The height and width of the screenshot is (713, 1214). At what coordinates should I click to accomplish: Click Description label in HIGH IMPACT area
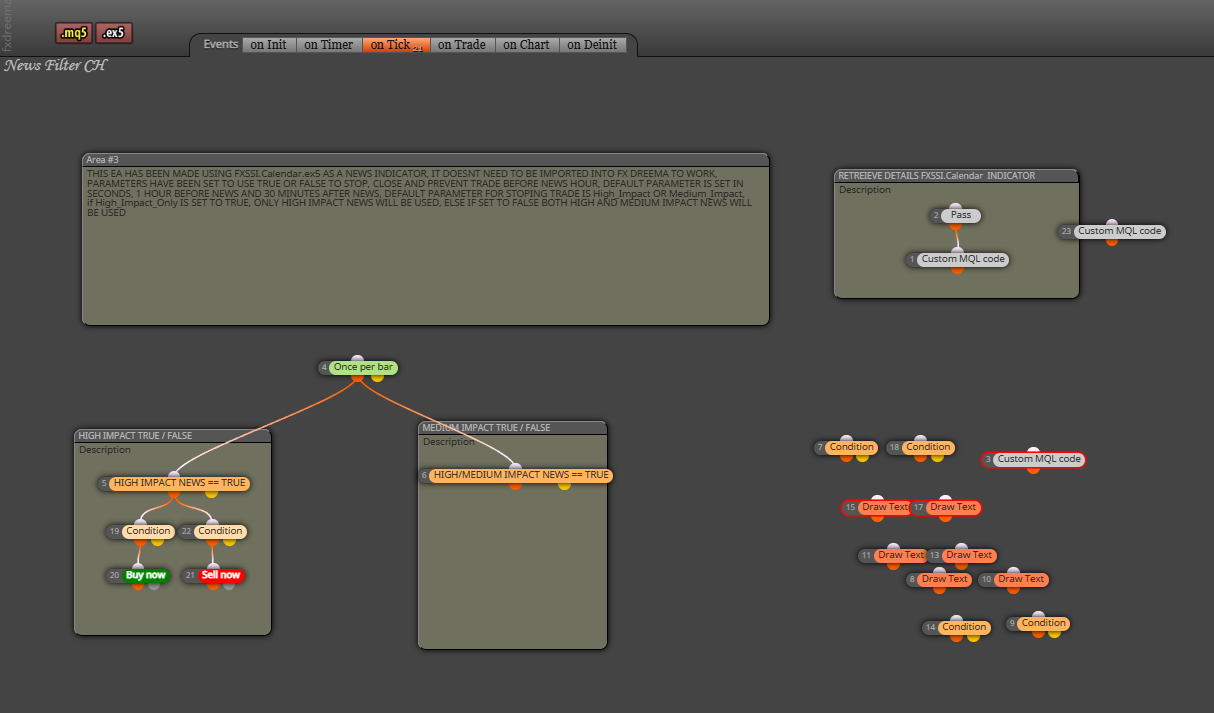click(x=105, y=450)
